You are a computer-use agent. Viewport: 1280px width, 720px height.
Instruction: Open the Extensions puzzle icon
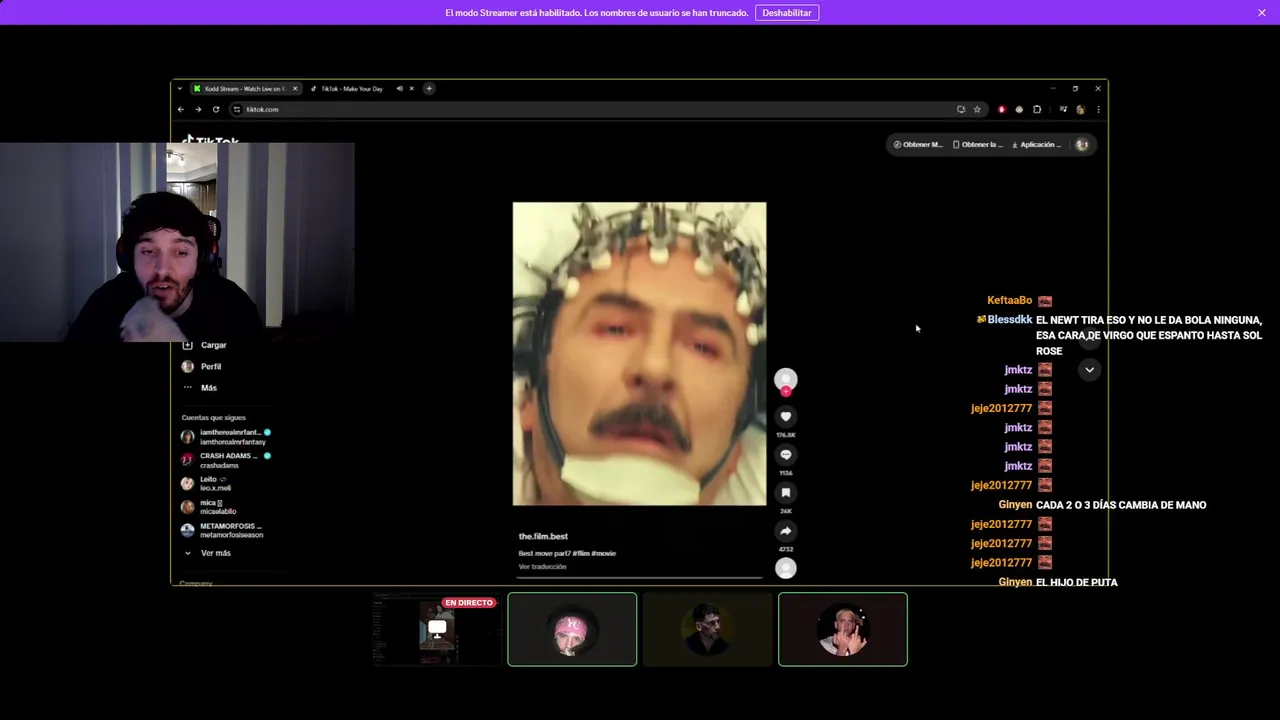click(x=1037, y=109)
